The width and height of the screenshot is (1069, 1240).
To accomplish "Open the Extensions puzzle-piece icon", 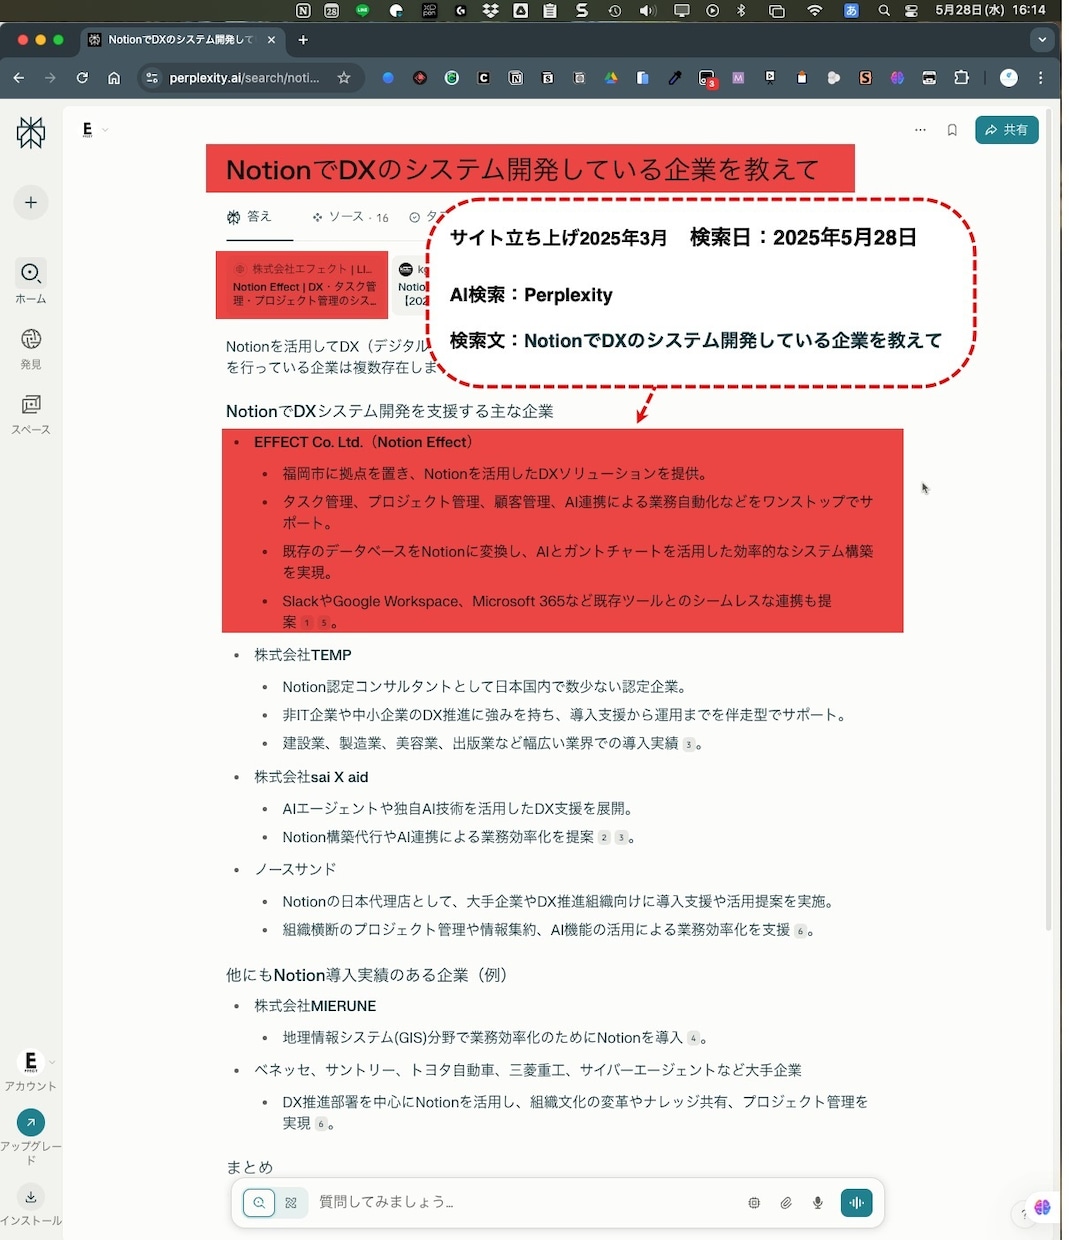I will 961,78.
